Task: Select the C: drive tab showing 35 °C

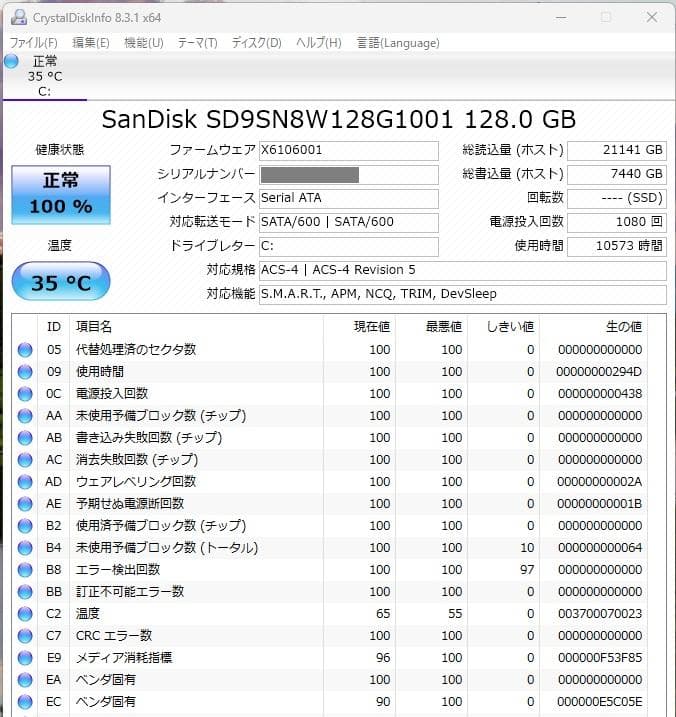Action: pyautogui.click(x=44, y=76)
